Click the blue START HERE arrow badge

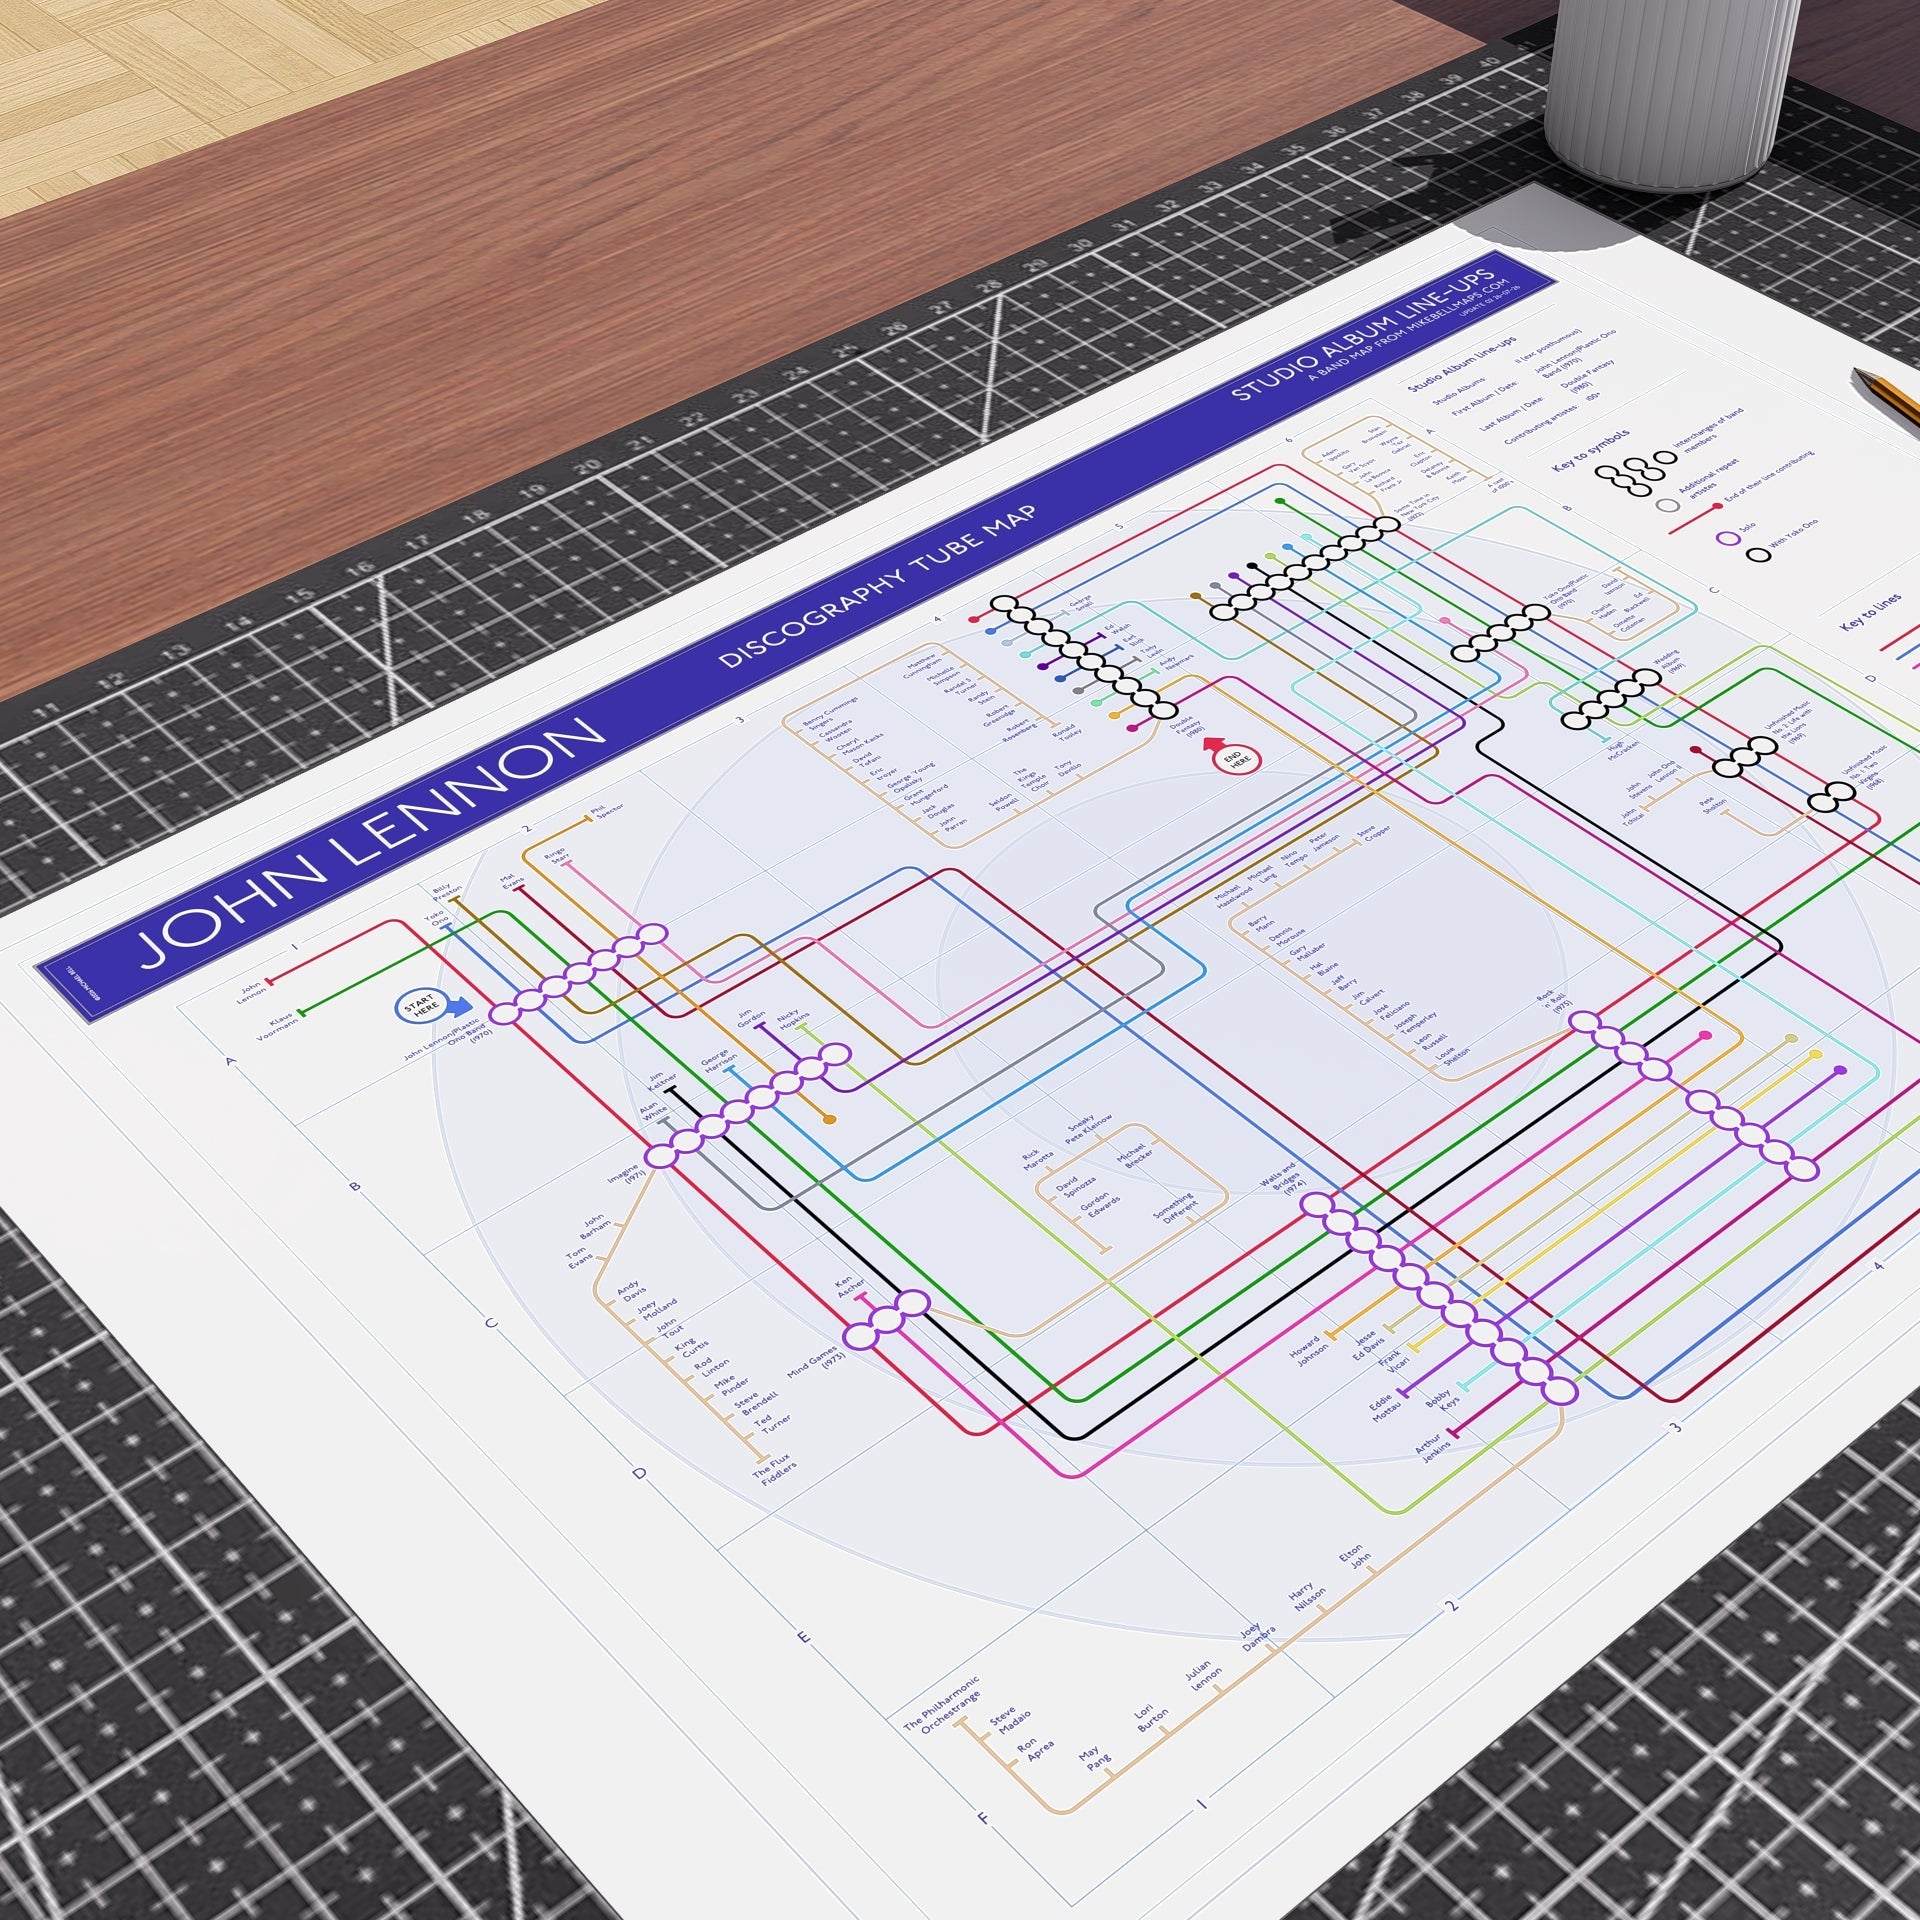coord(426,1009)
